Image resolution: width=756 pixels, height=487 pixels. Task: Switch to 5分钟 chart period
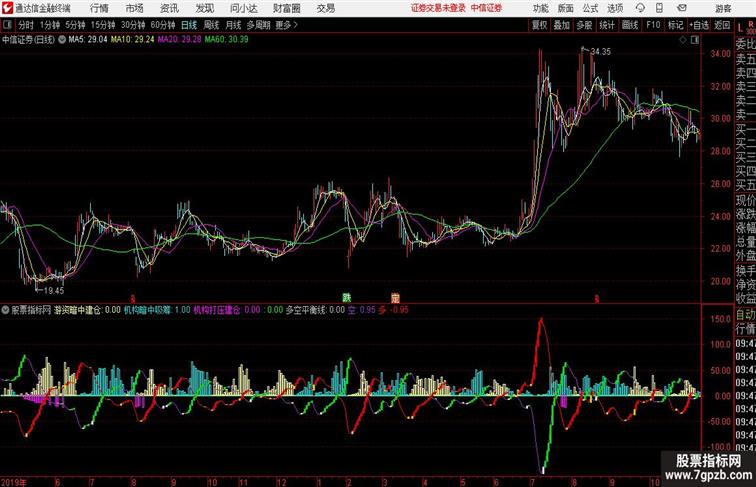pyautogui.click(x=75, y=25)
